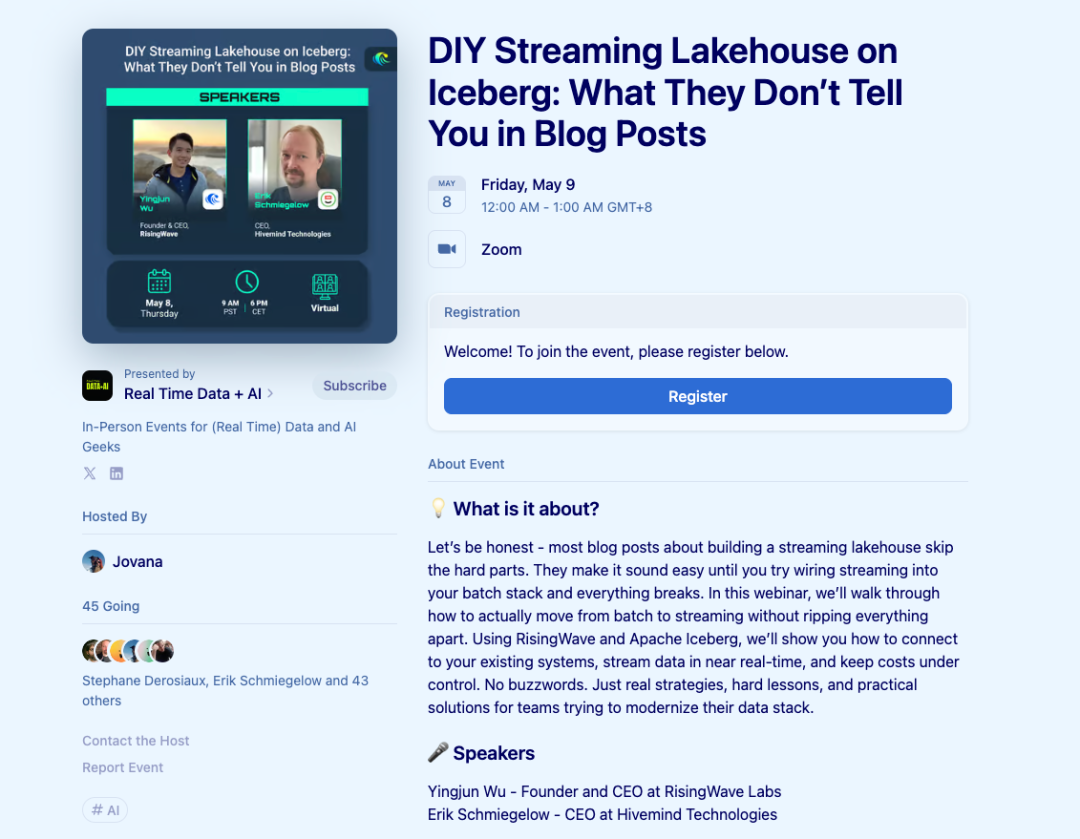The width and height of the screenshot is (1080, 839).
Task: Click the Friday, May 9 date text
Action: [528, 185]
